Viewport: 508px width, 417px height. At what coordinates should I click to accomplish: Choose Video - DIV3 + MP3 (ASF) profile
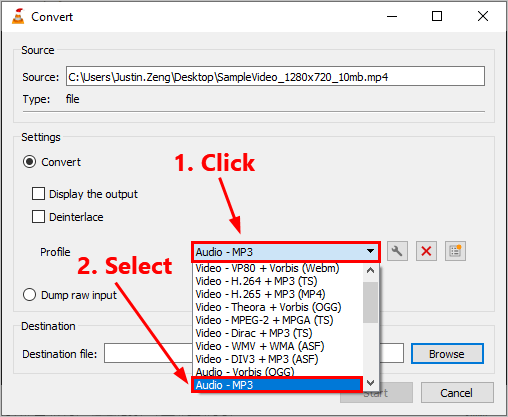click(278, 359)
